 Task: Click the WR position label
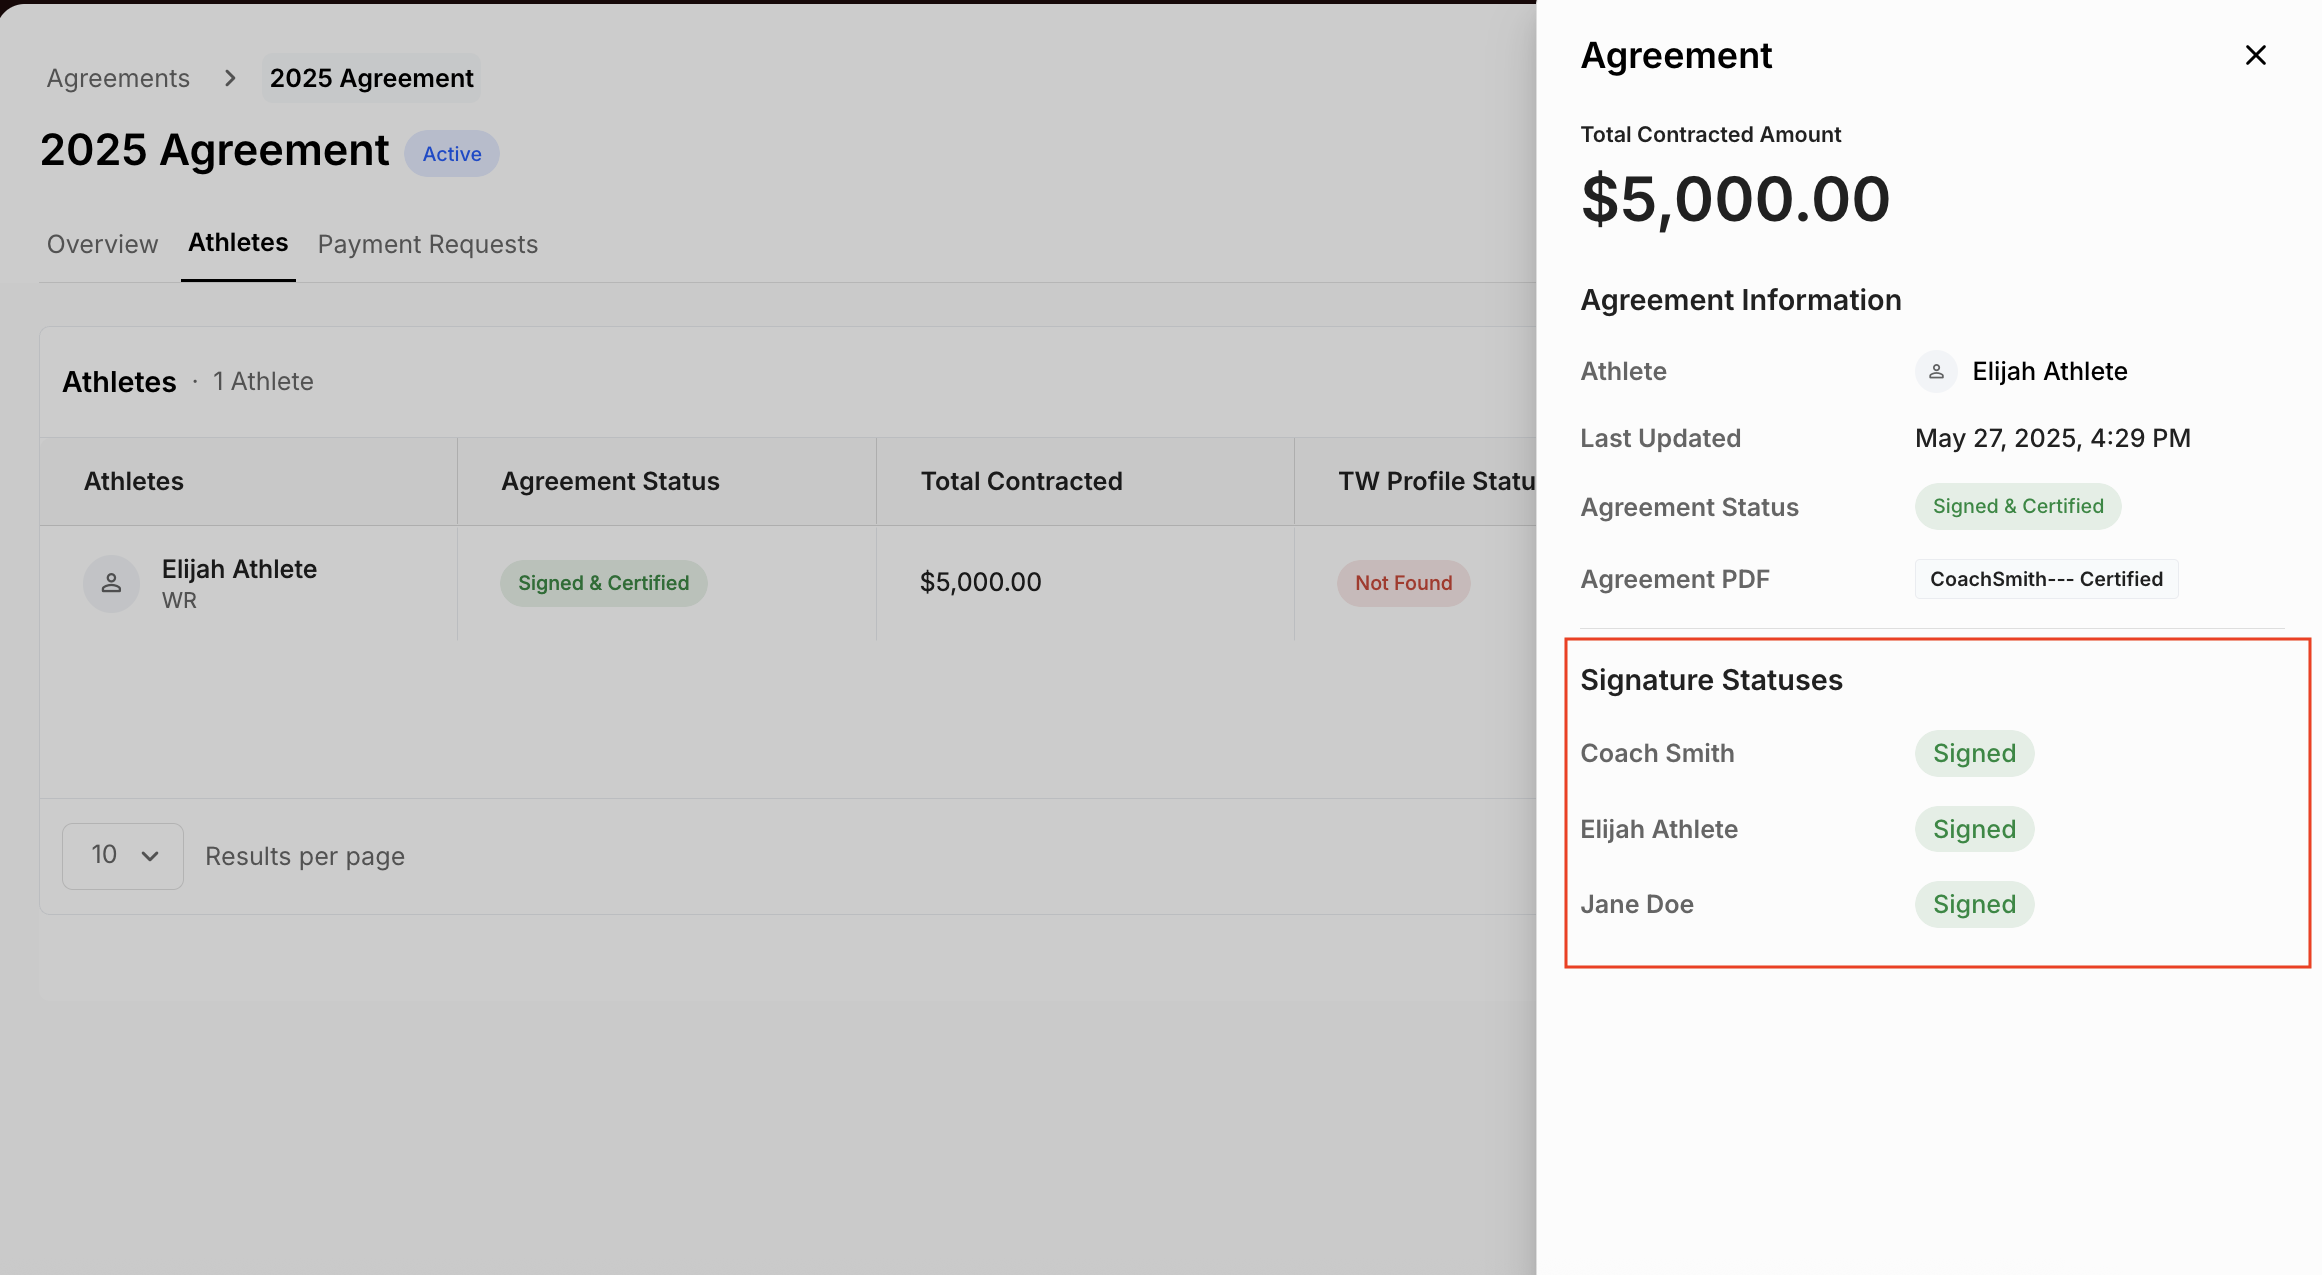pyautogui.click(x=179, y=600)
